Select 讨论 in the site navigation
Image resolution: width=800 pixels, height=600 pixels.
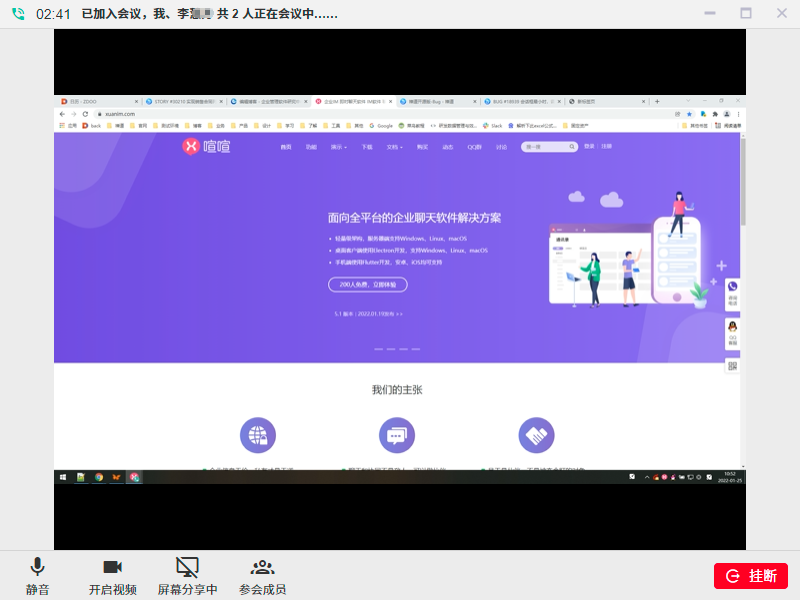(502, 147)
